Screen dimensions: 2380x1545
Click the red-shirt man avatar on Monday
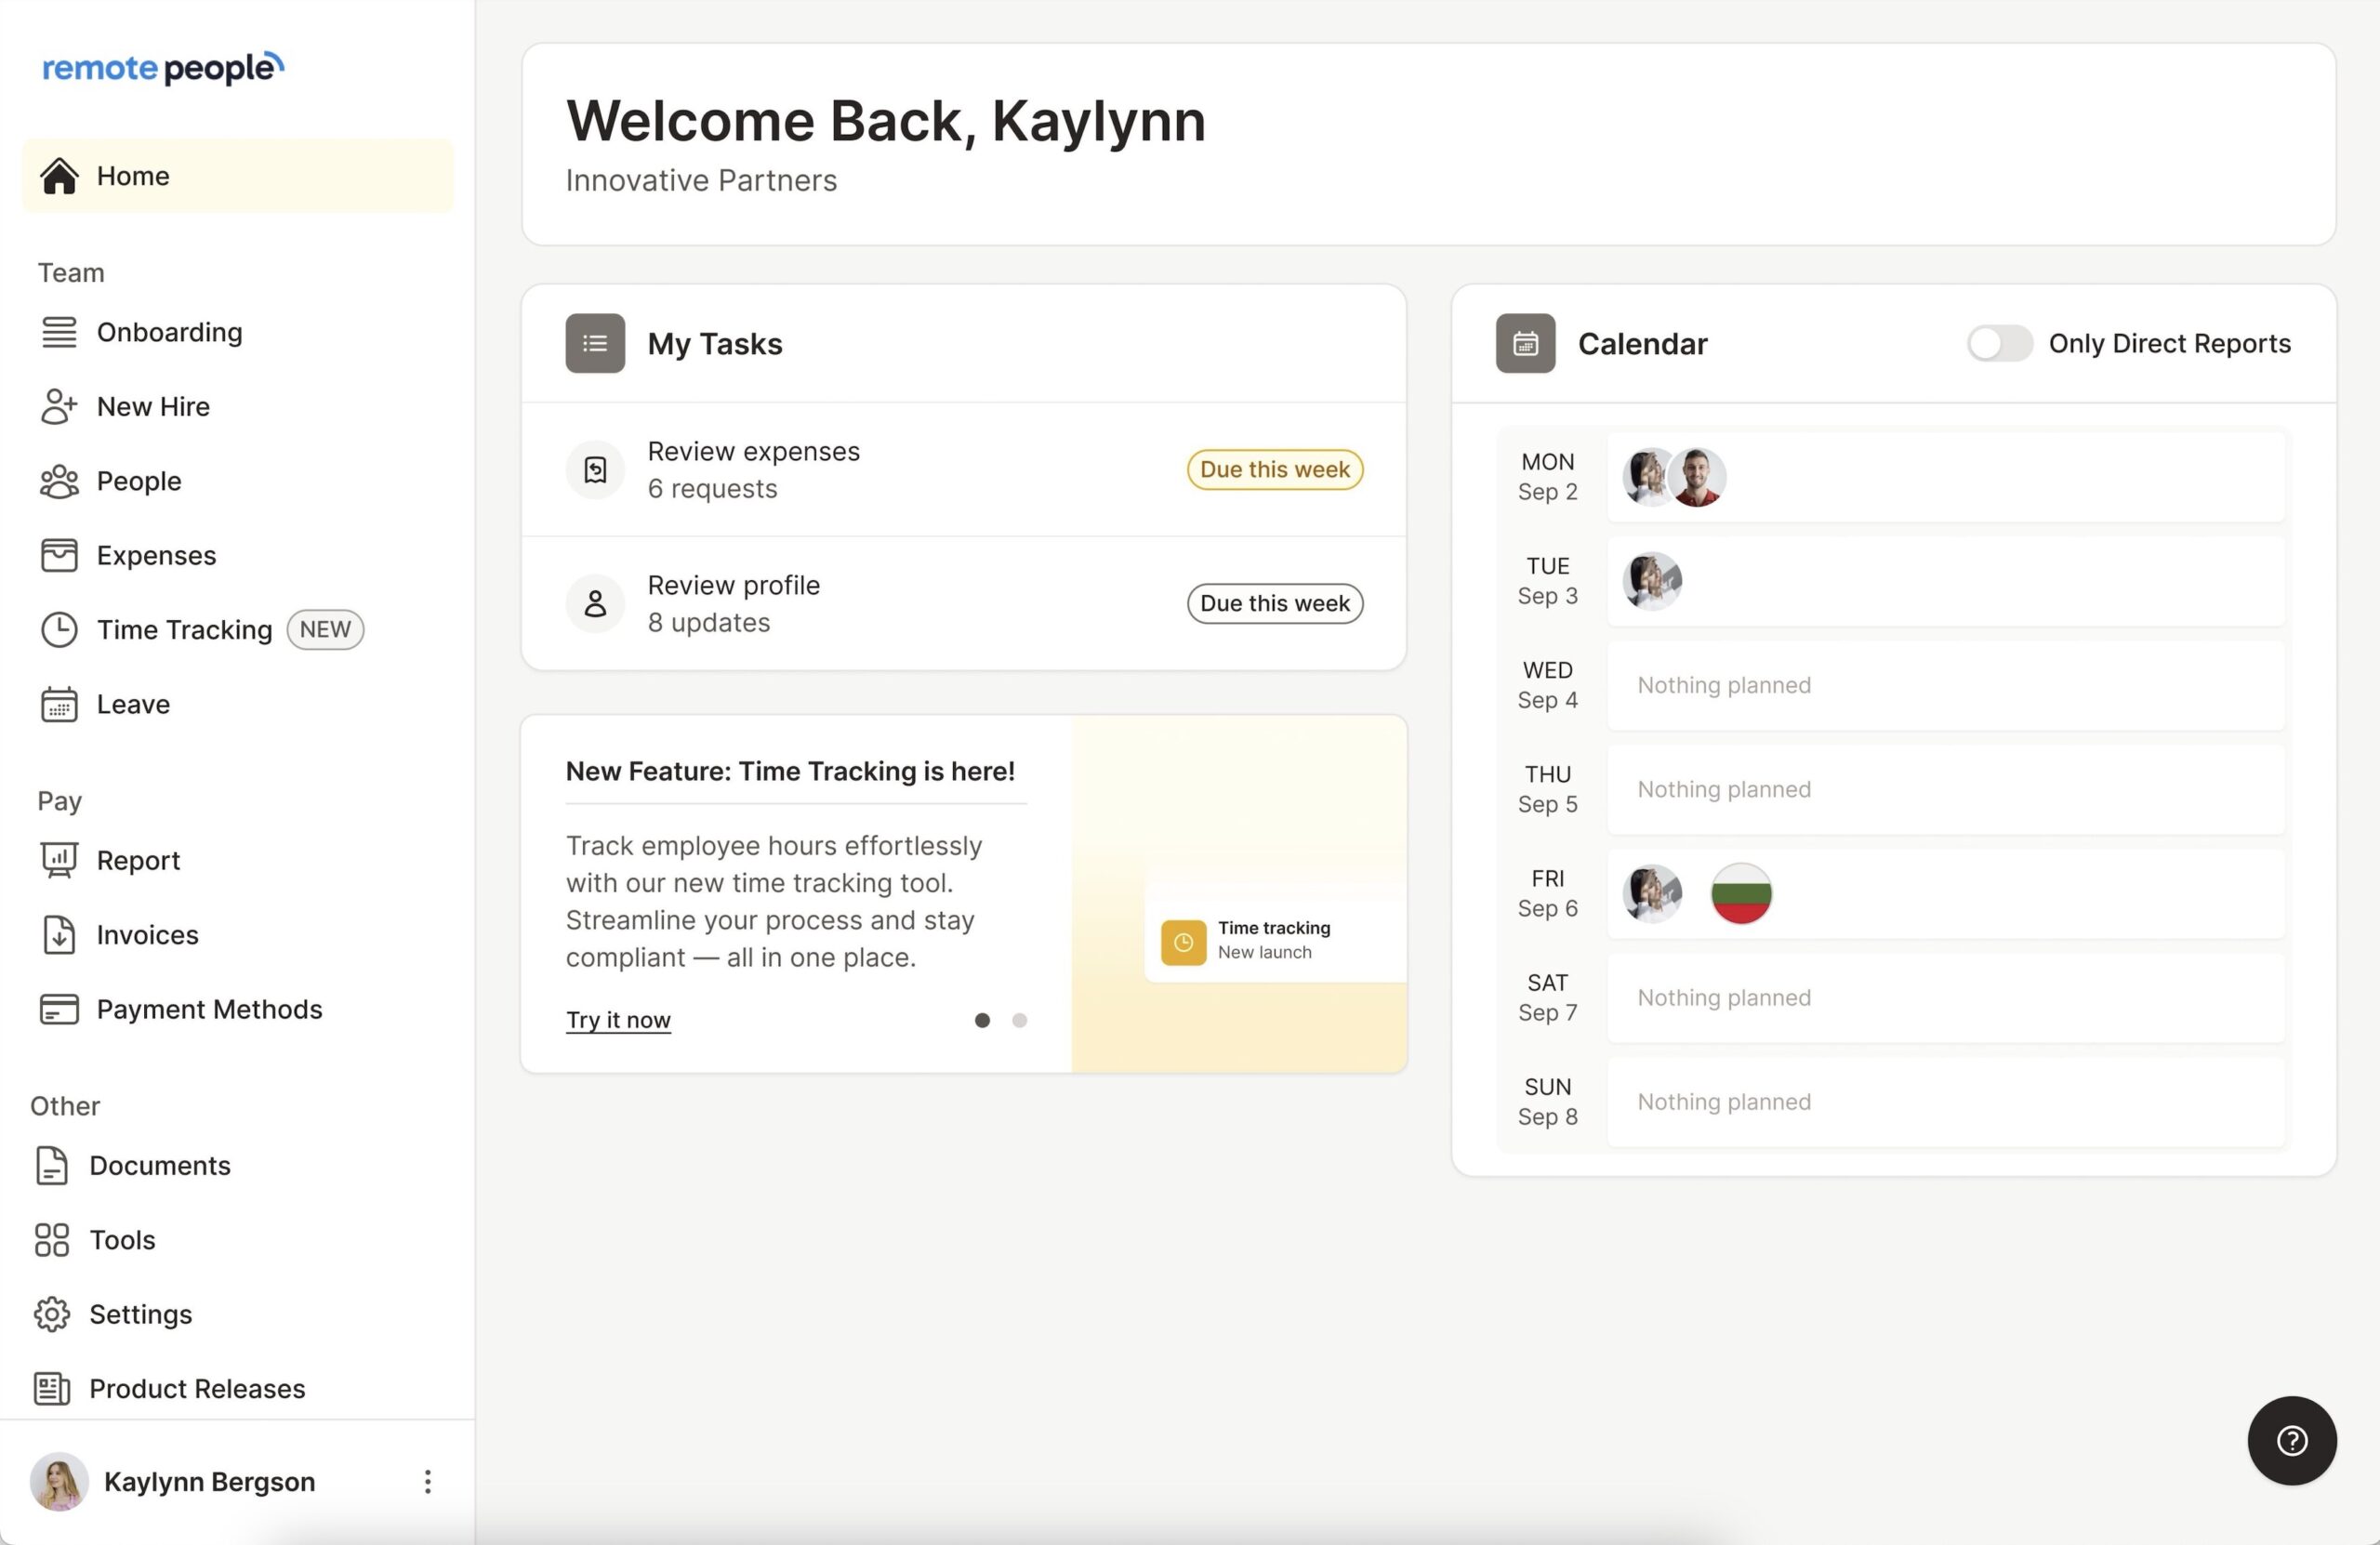1696,477
